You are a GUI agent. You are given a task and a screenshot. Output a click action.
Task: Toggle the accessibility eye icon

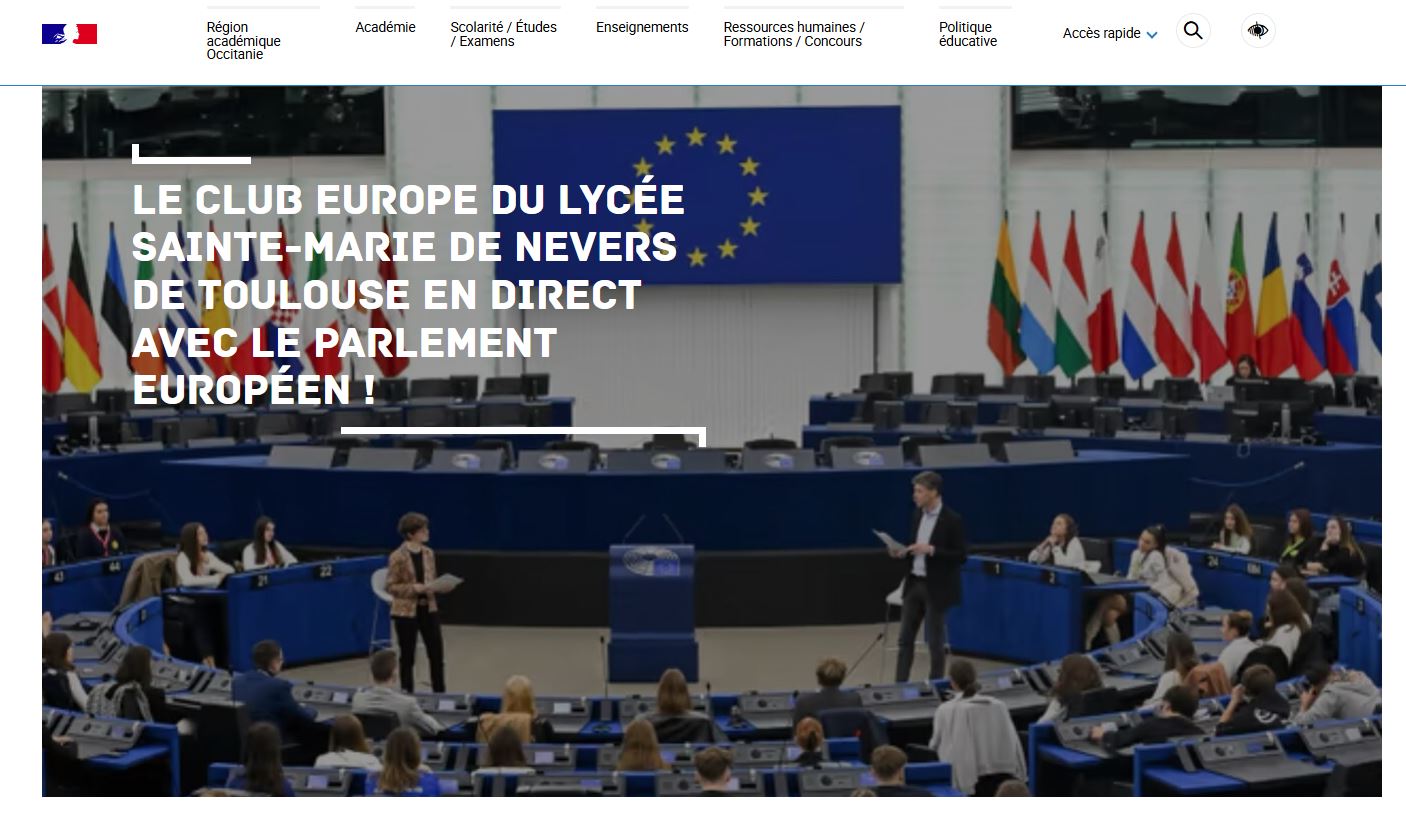click(1258, 31)
